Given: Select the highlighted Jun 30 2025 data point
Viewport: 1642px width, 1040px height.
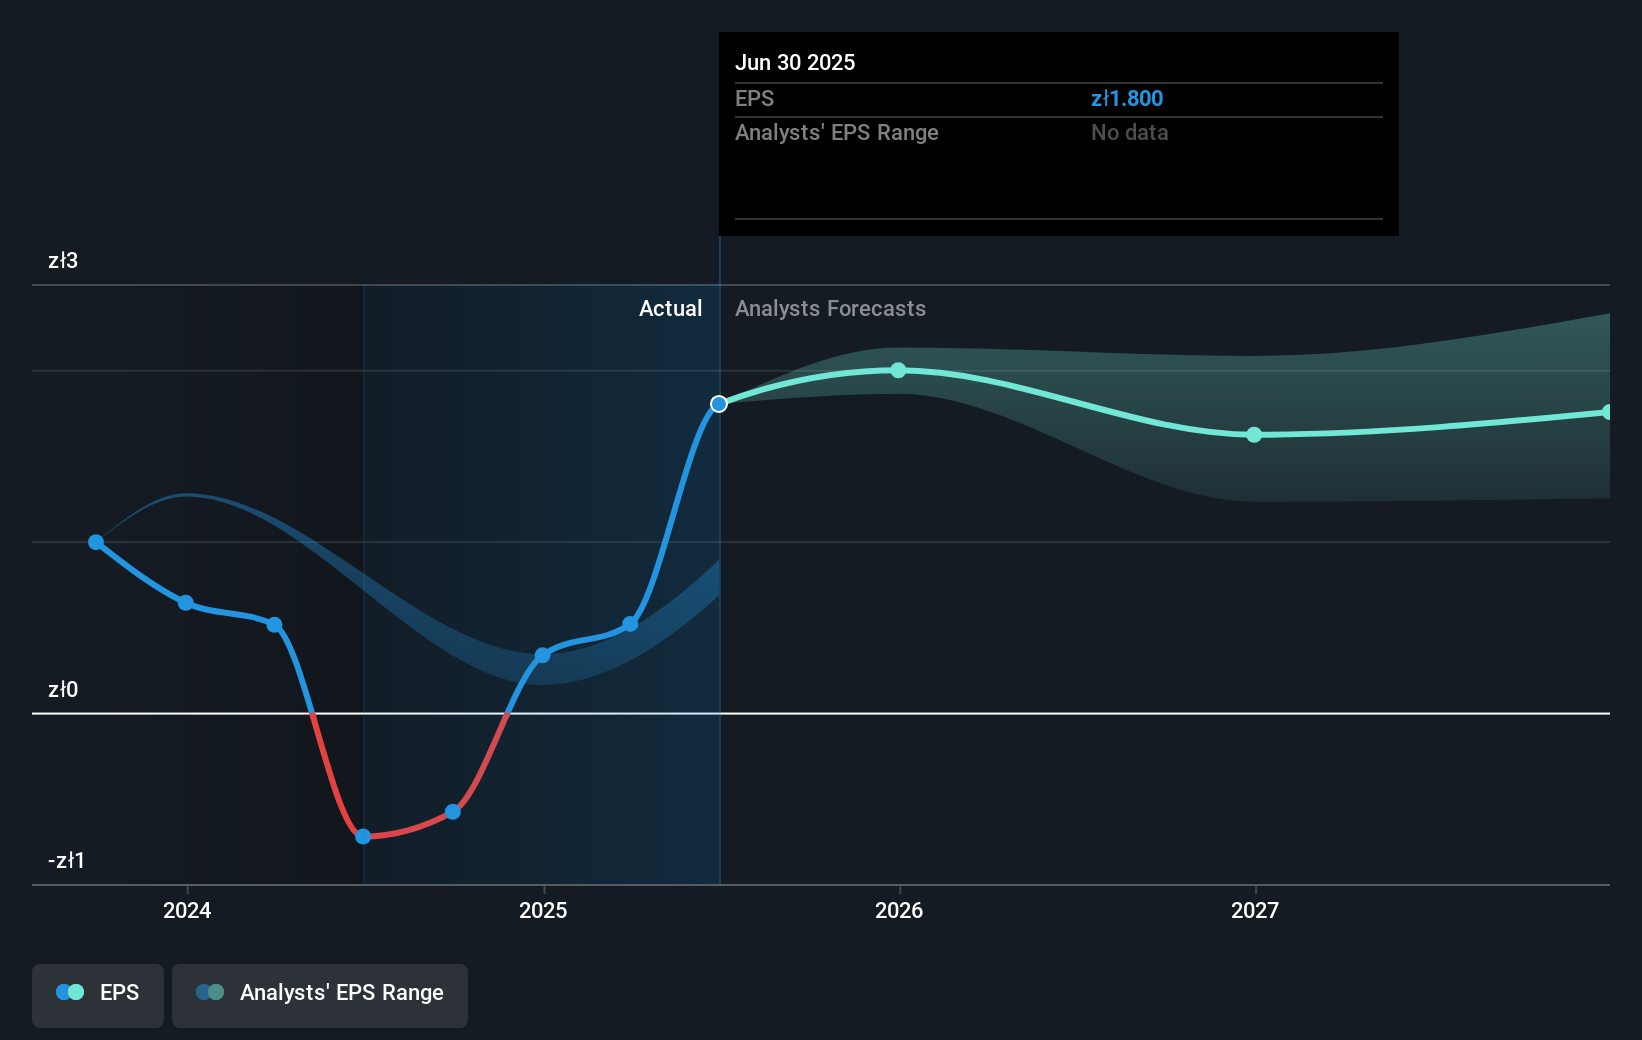Looking at the screenshot, I should [718, 404].
